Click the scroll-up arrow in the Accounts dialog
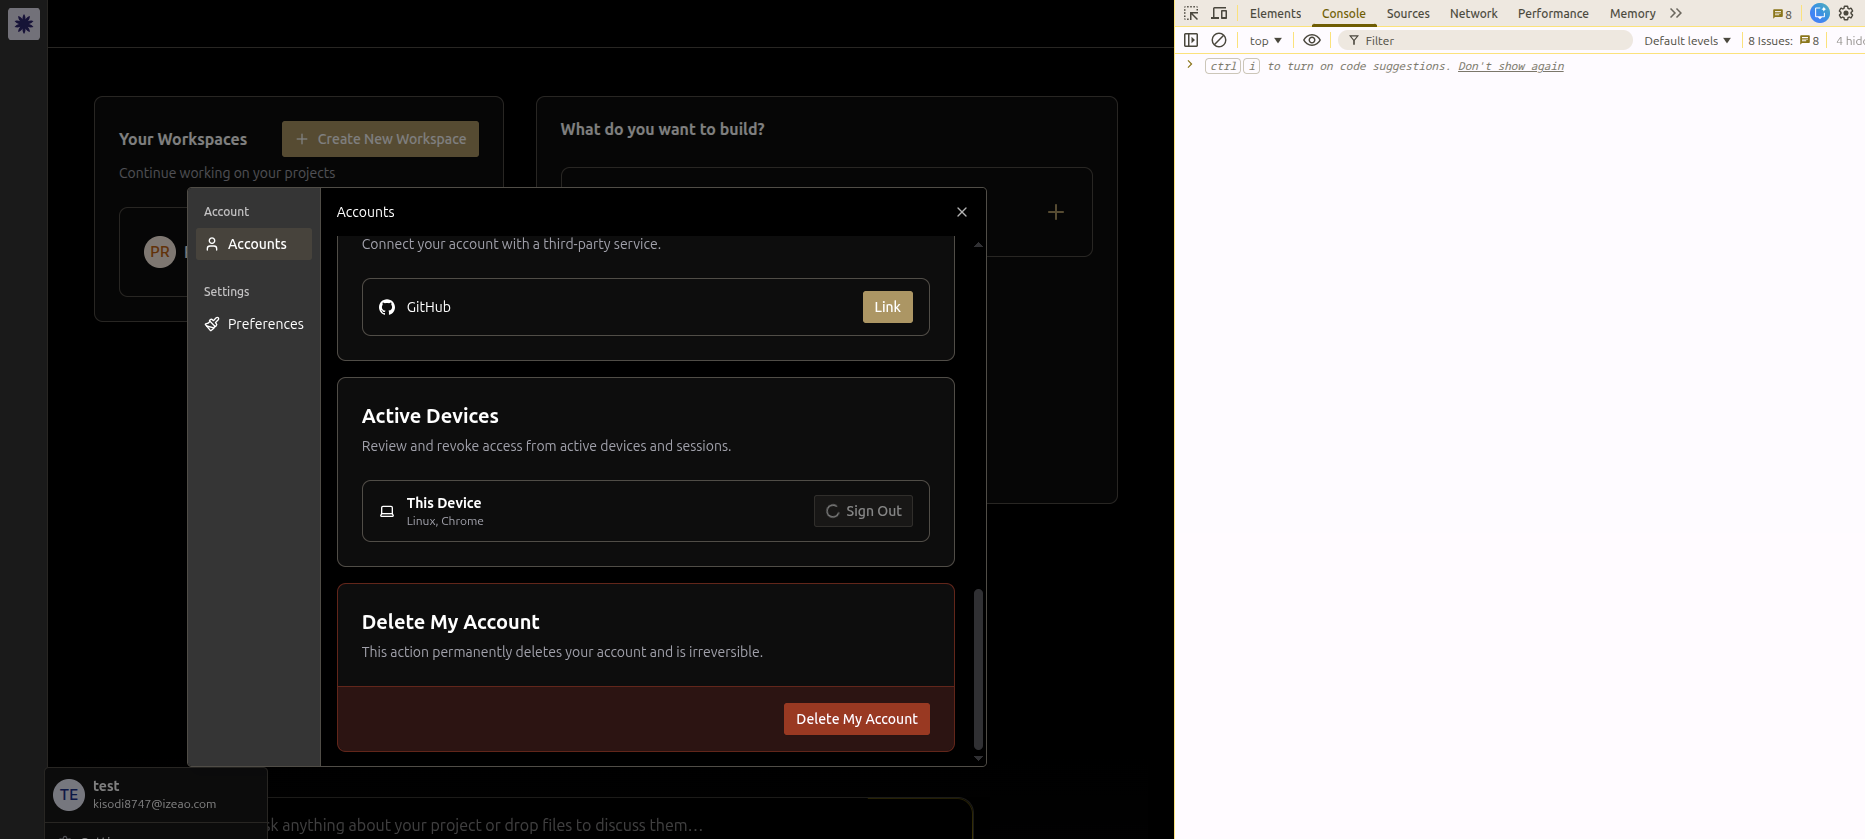This screenshot has height=839, width=1865. [x=978, y=244]
